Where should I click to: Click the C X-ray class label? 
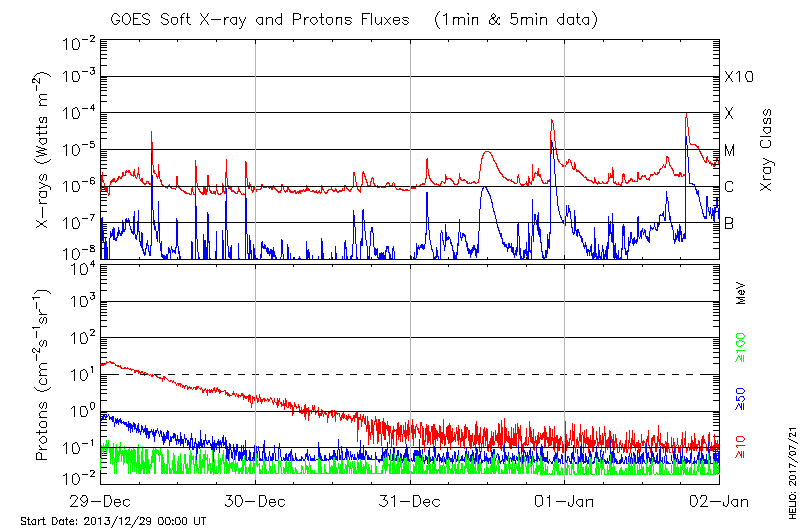[729, 187]
